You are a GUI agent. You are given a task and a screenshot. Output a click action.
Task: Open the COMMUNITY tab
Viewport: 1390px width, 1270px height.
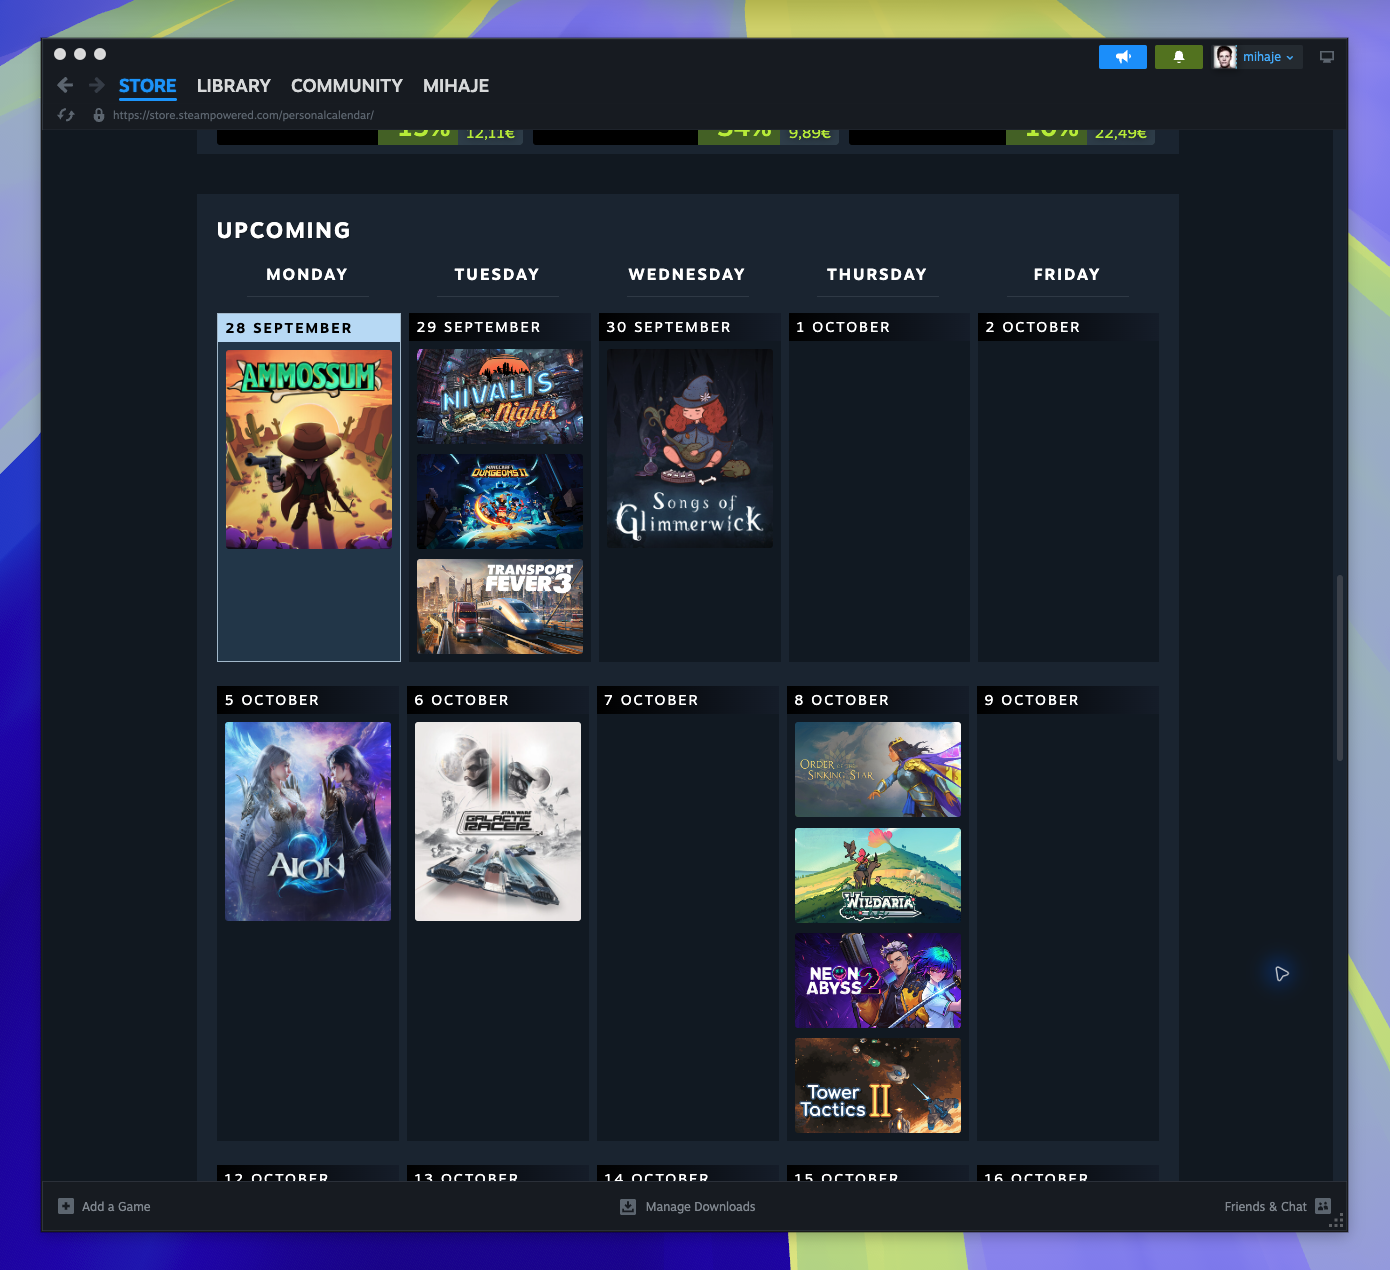coord(347,86)
